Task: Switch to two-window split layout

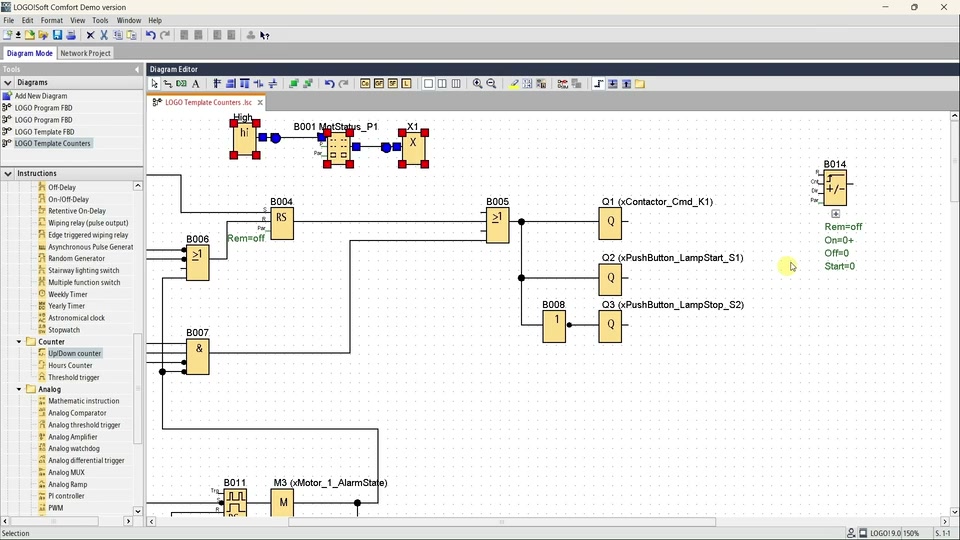Action: coord(442,84)
